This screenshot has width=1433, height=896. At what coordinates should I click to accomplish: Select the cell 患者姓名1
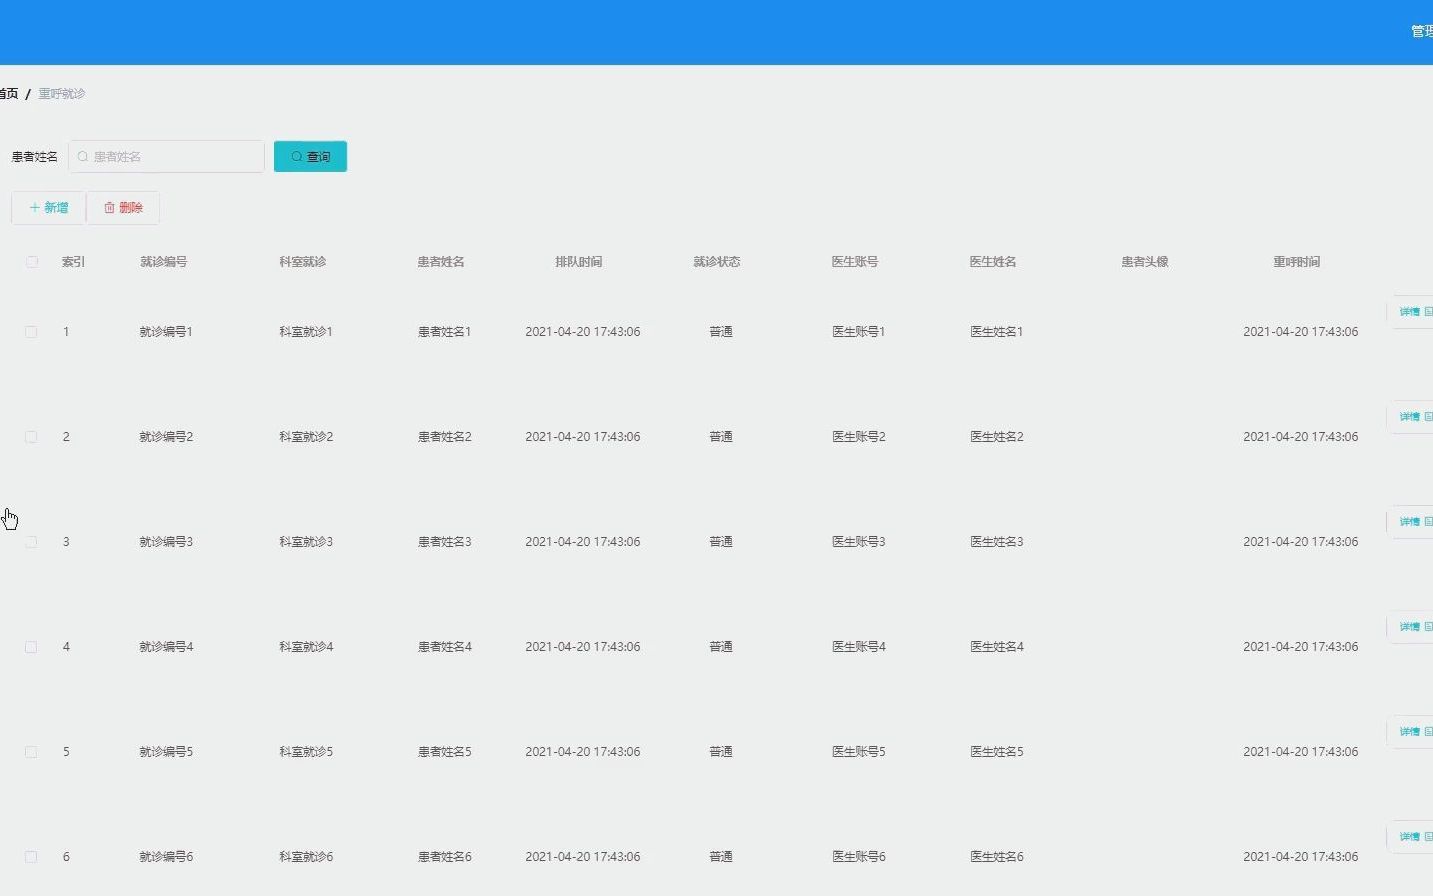coord(444,332)
